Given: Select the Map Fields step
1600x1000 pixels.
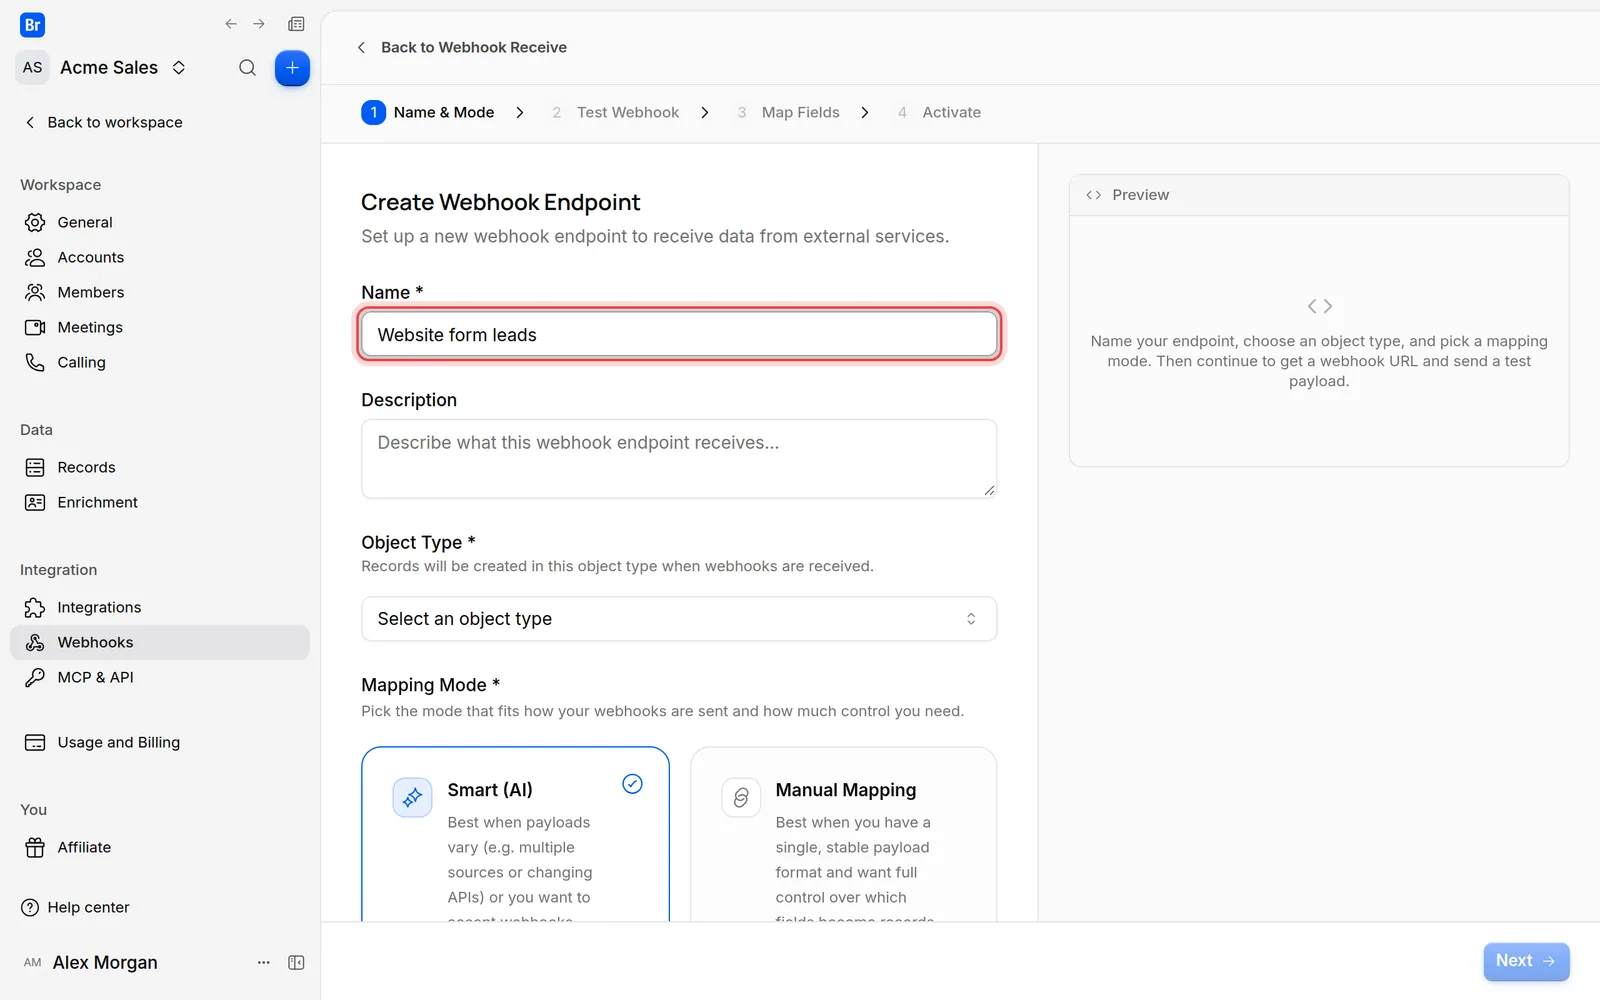Looking at the screenshot, I should pyautogui.click(x=788, y=112).
